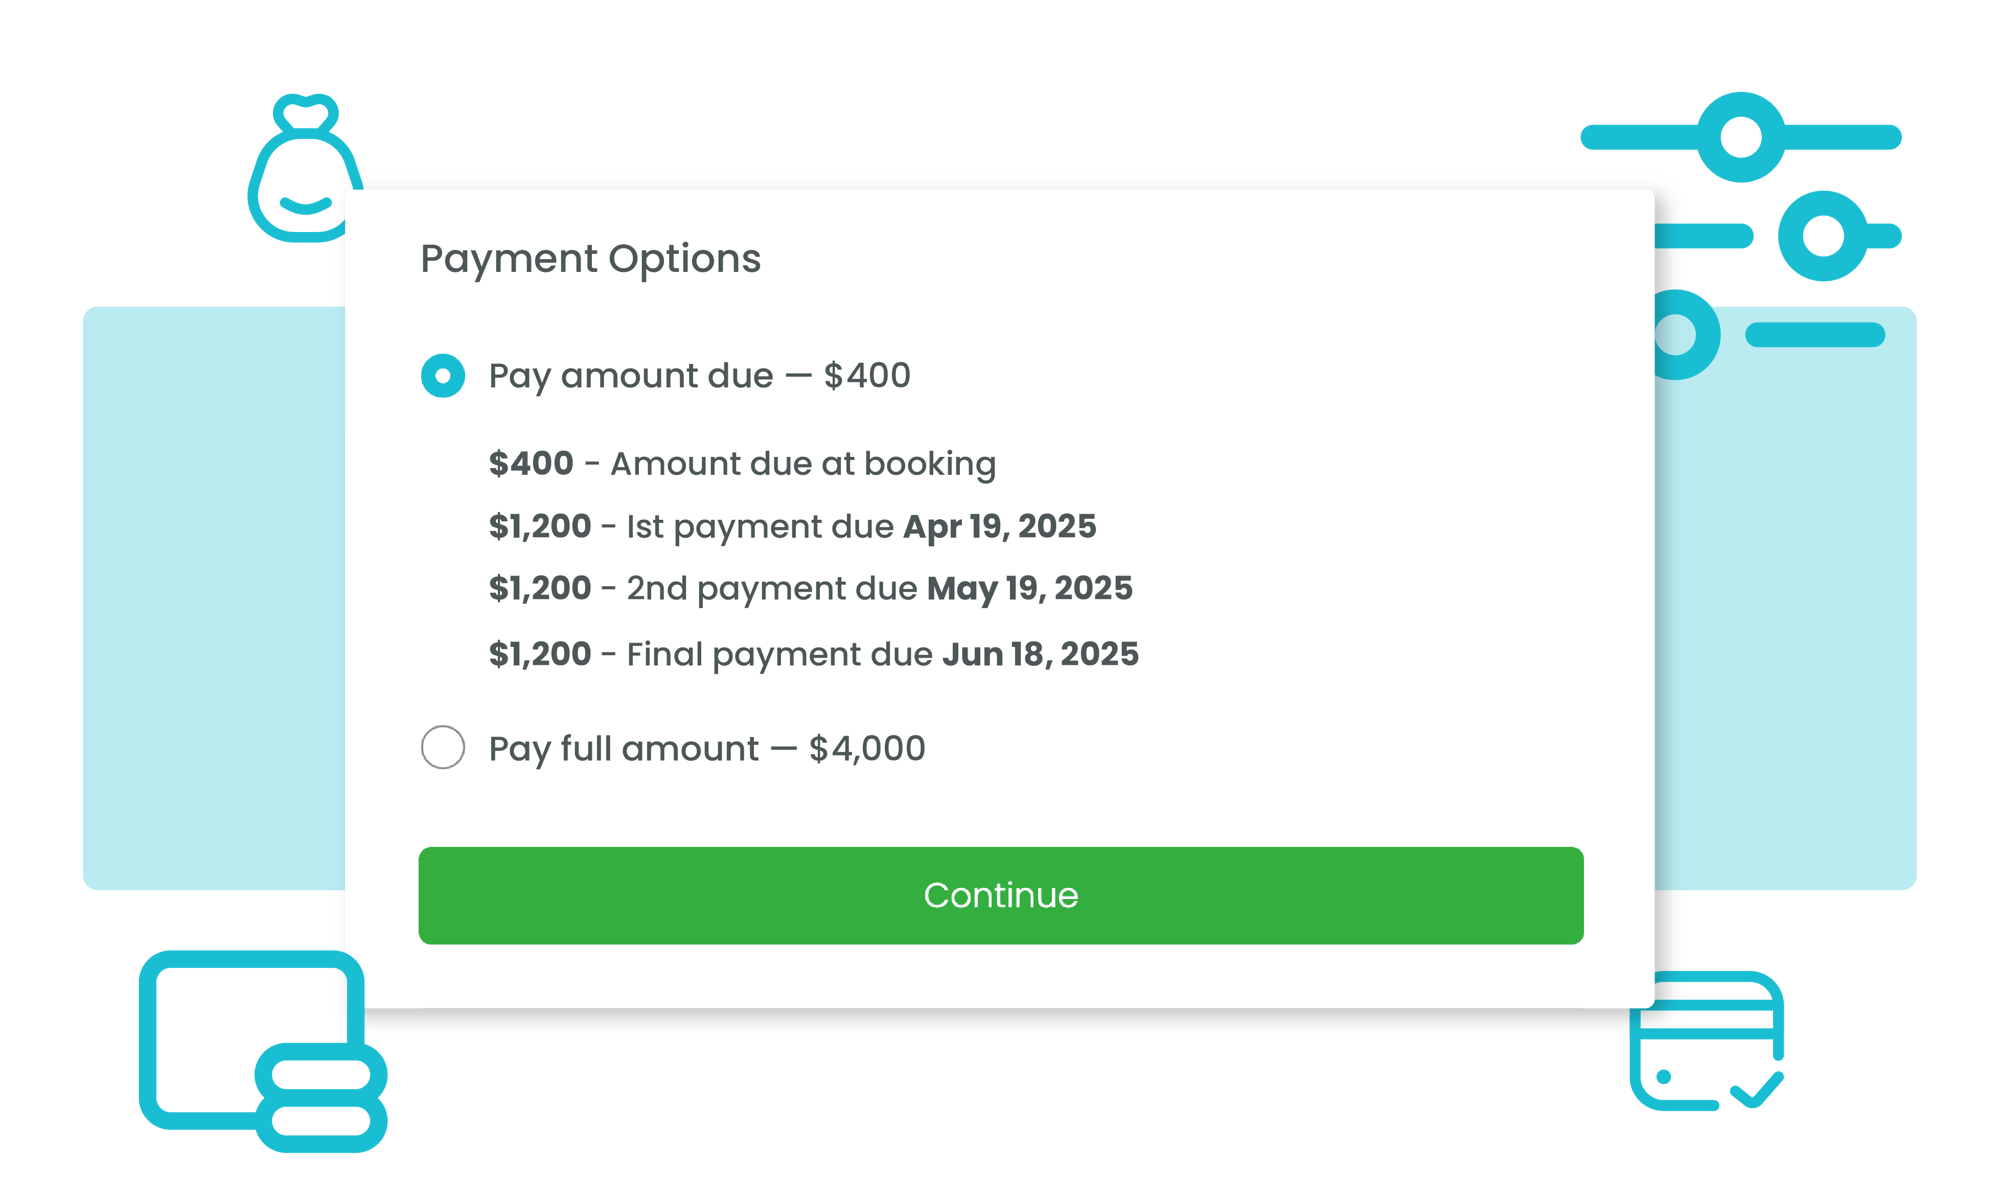
Task: Click the 2nd payment due May 19, 2025 line
Action: (810, 589)
